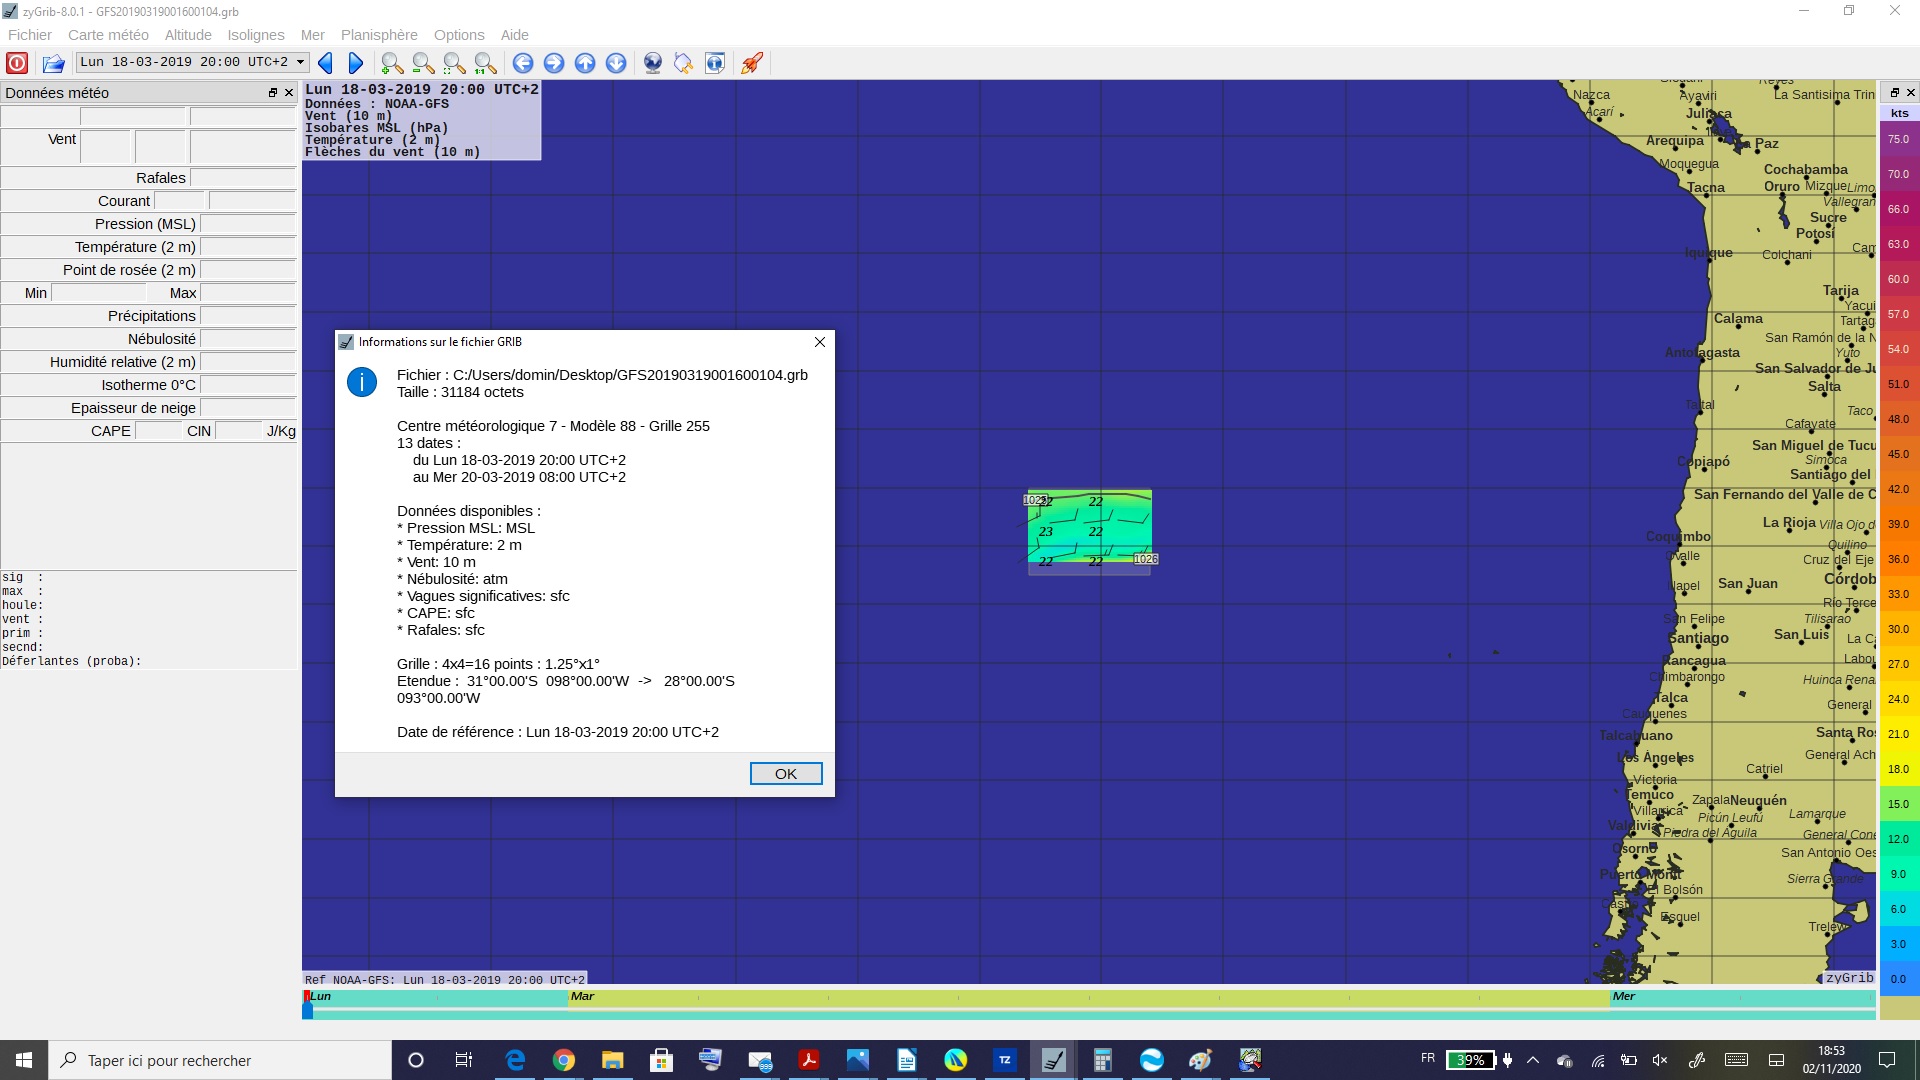Open the Carte météo menu
1920x1080 pixels.
coord(108,35)
